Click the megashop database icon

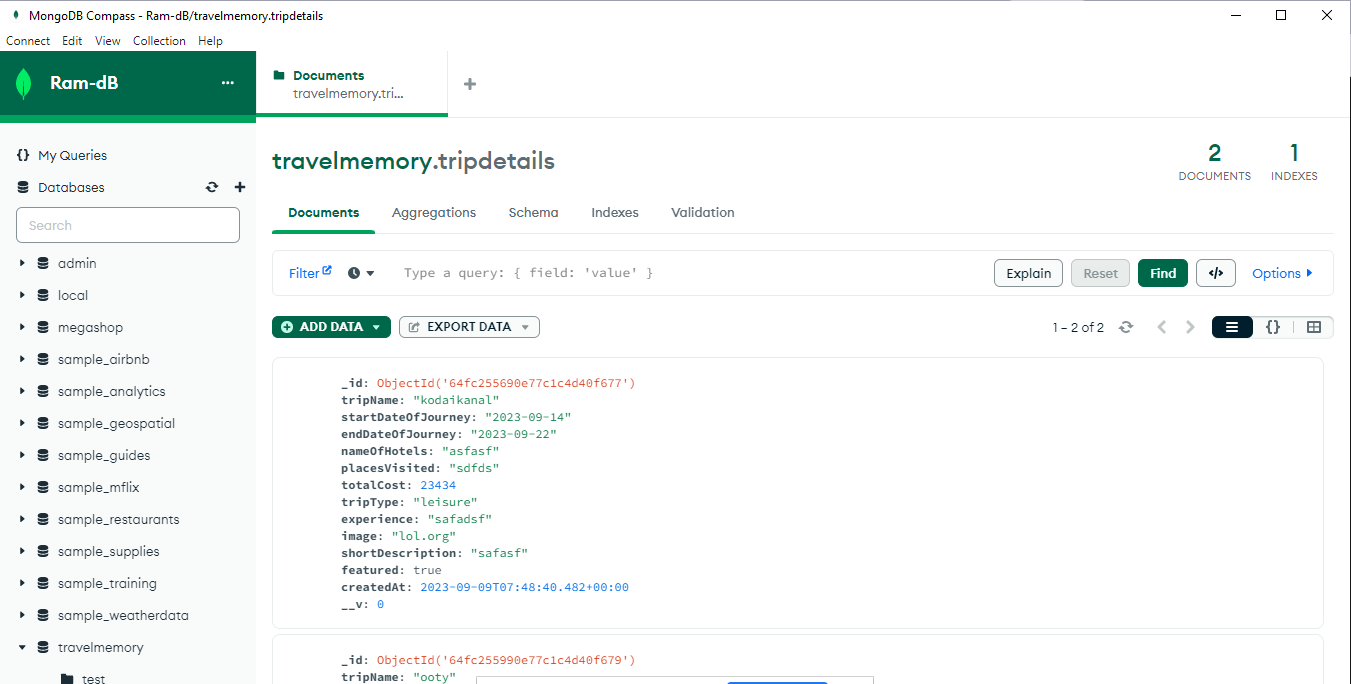(x=43, y=327)
